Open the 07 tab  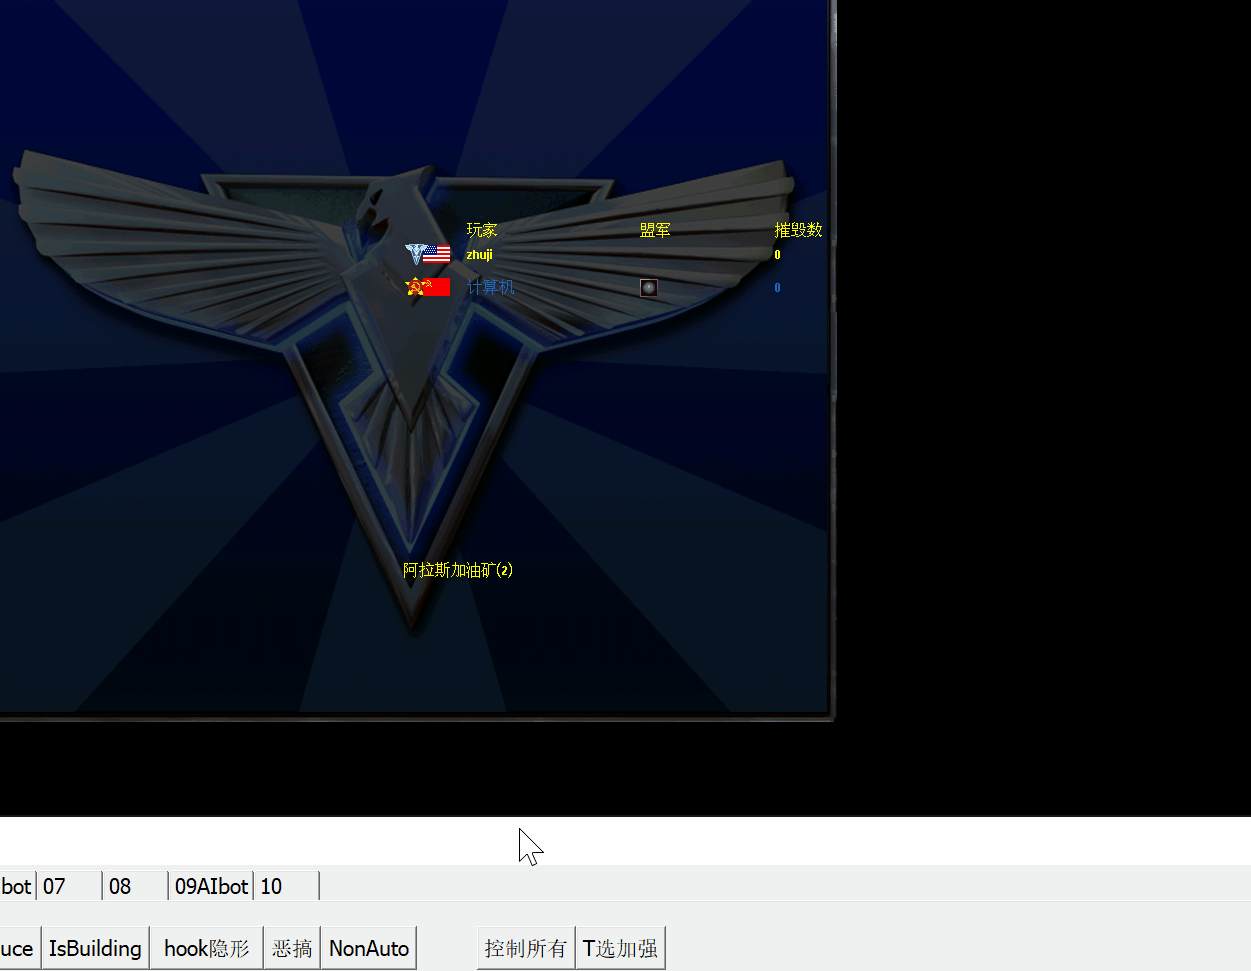point(69,886)
